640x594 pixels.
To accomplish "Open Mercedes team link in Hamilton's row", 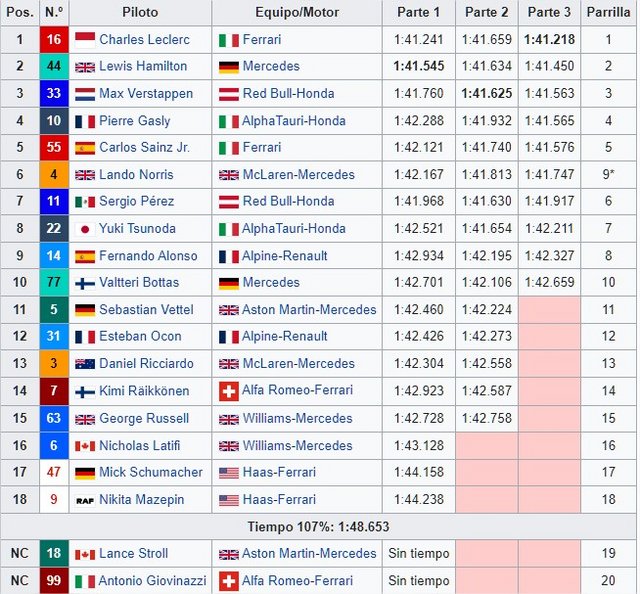I will coord(271,66).
